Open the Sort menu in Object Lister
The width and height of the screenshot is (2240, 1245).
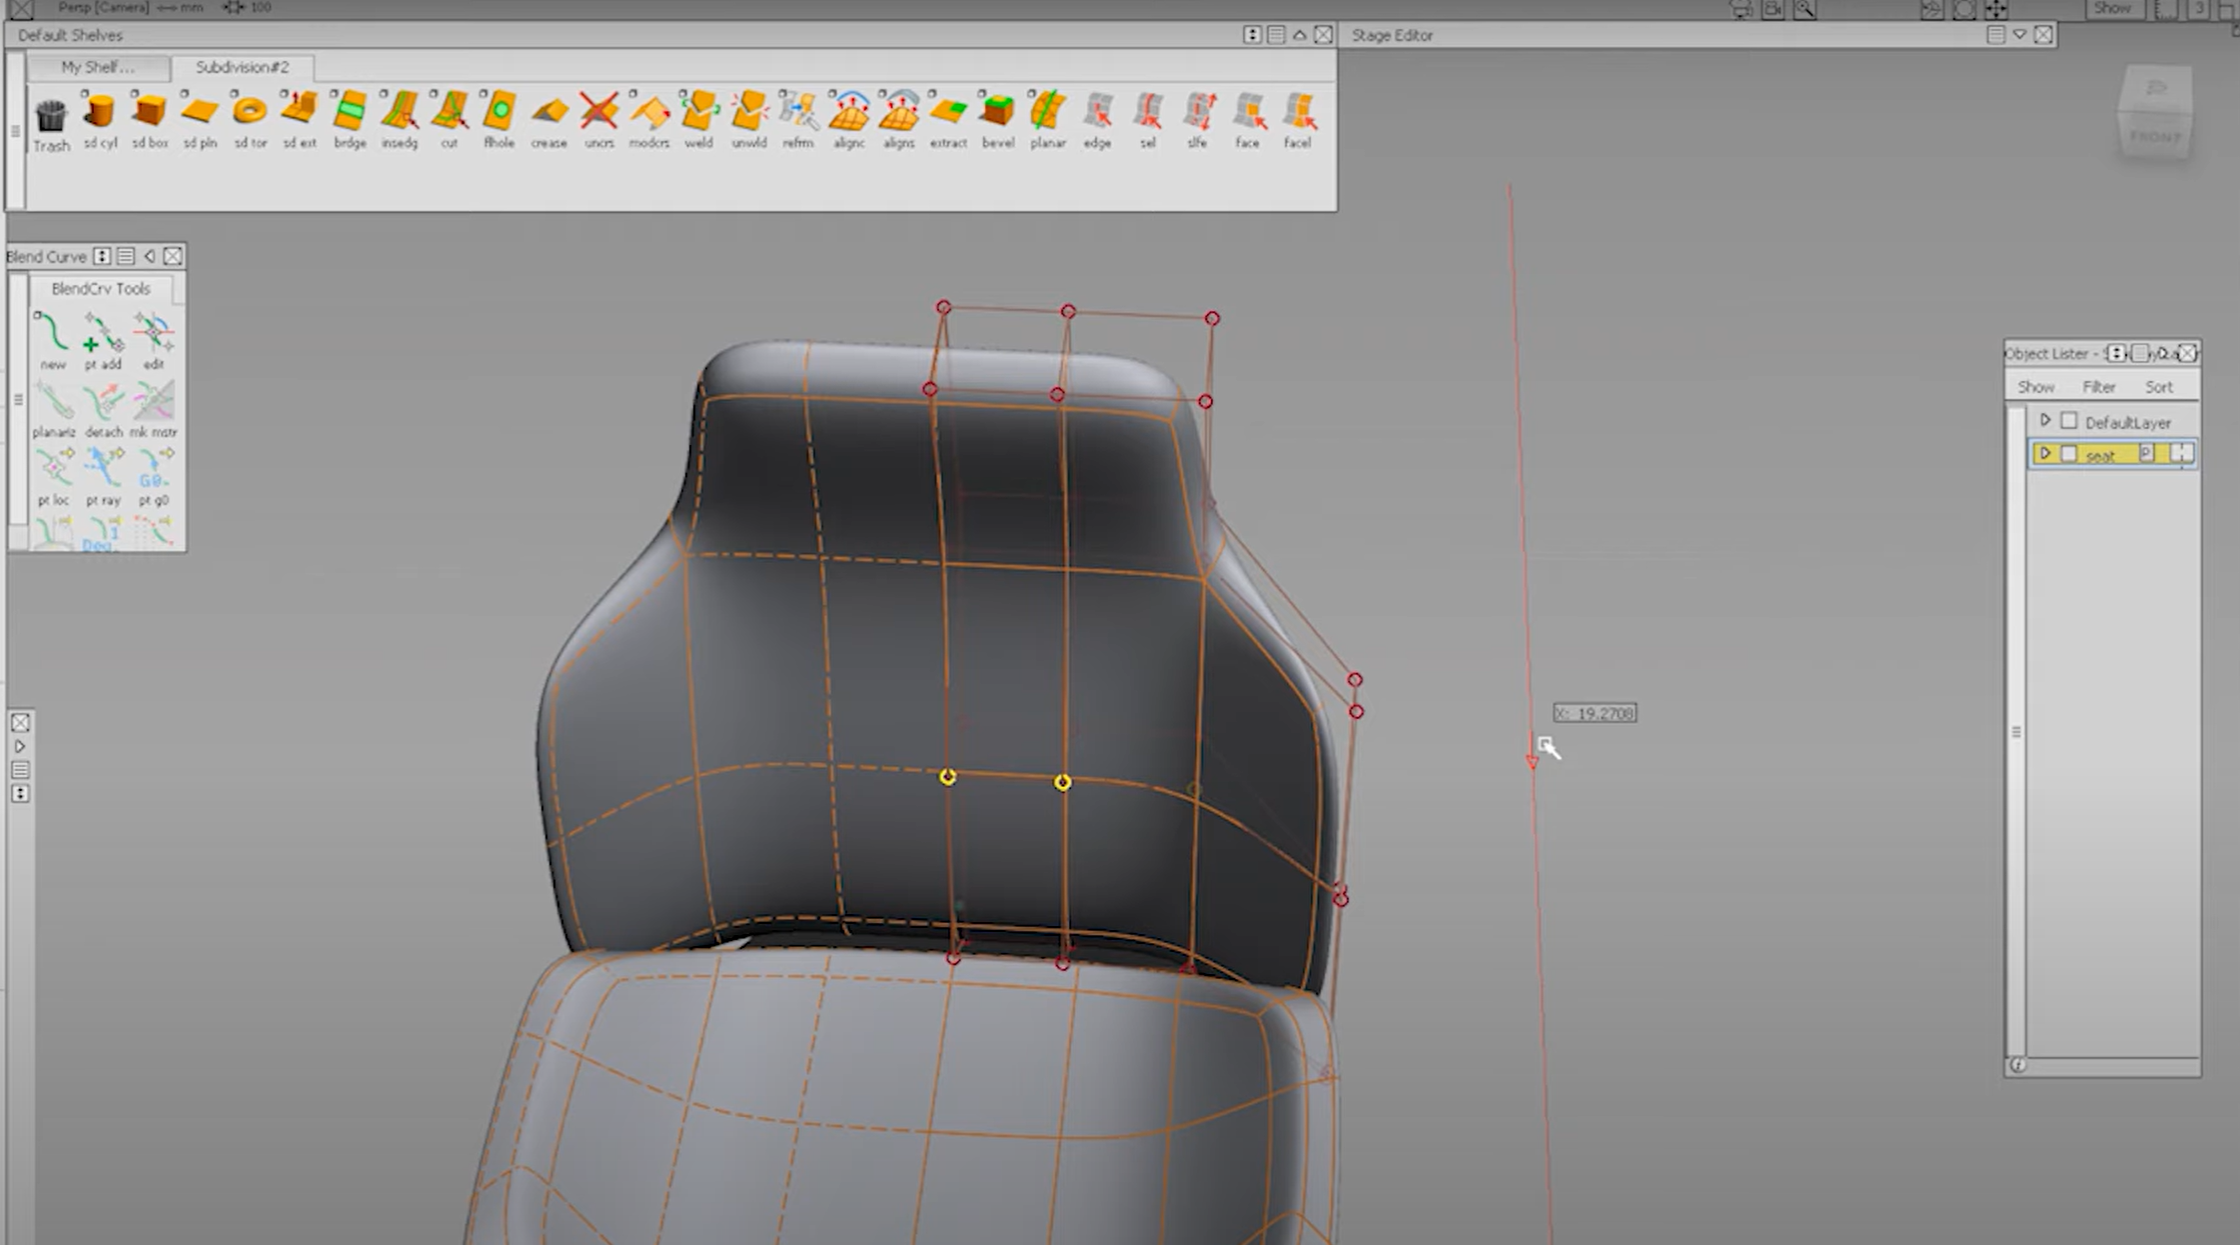coord(2160,386)
